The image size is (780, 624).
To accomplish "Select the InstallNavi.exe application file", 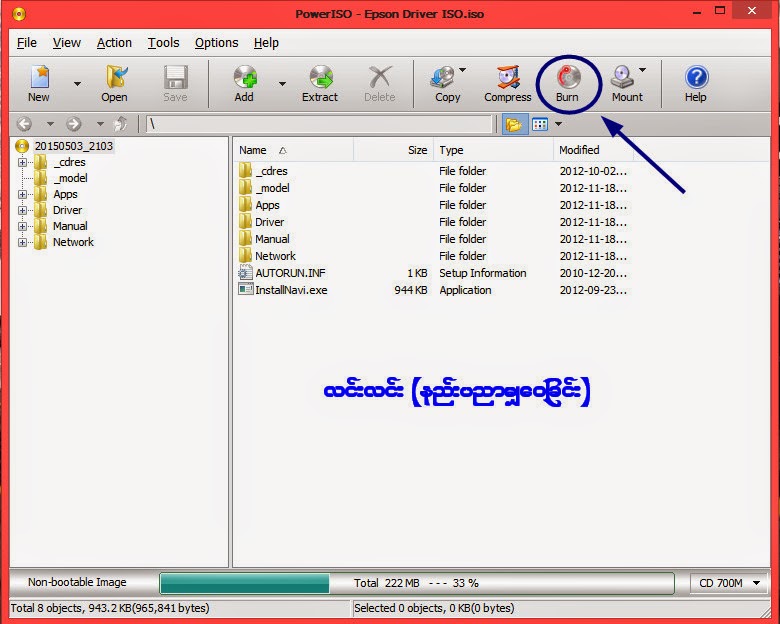I will (x=291, y=290).
